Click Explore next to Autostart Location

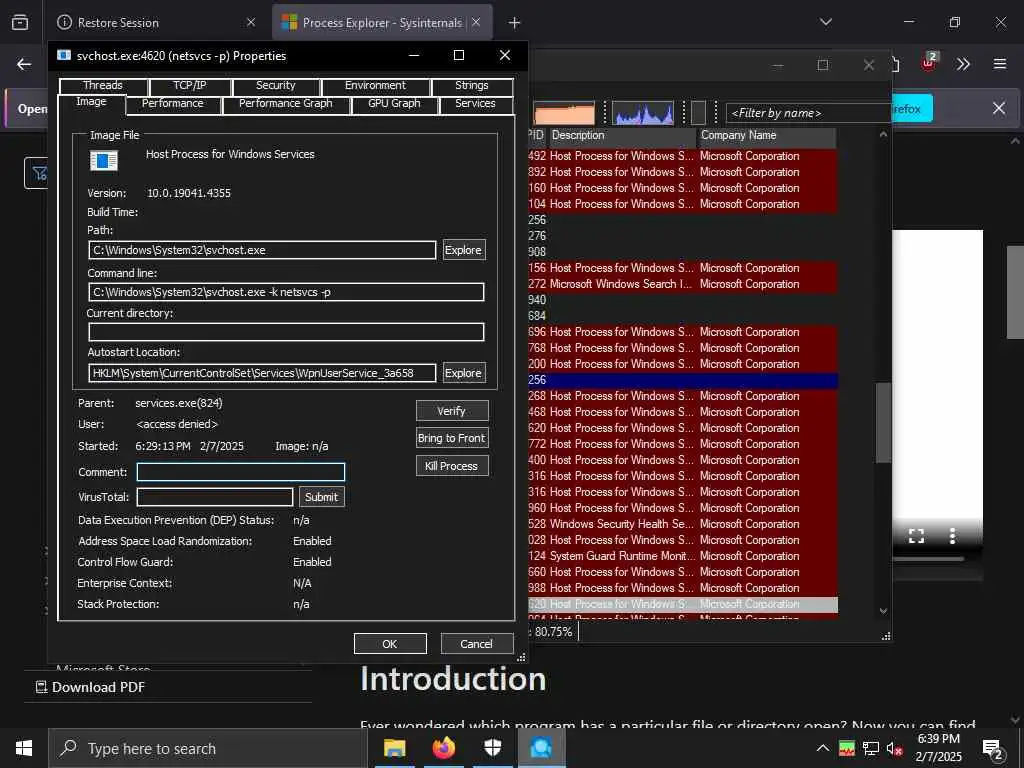[x=464, y=373]
